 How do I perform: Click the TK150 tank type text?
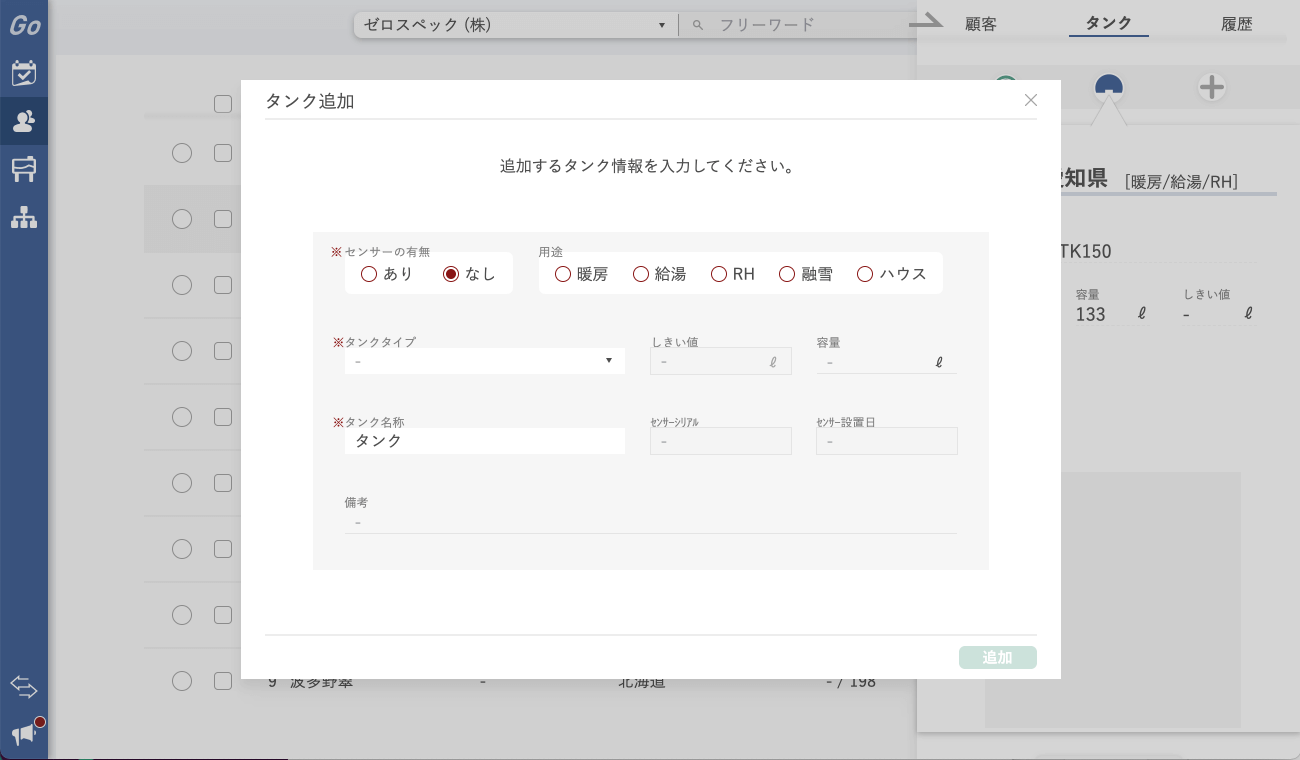(x=1085, y=251)
